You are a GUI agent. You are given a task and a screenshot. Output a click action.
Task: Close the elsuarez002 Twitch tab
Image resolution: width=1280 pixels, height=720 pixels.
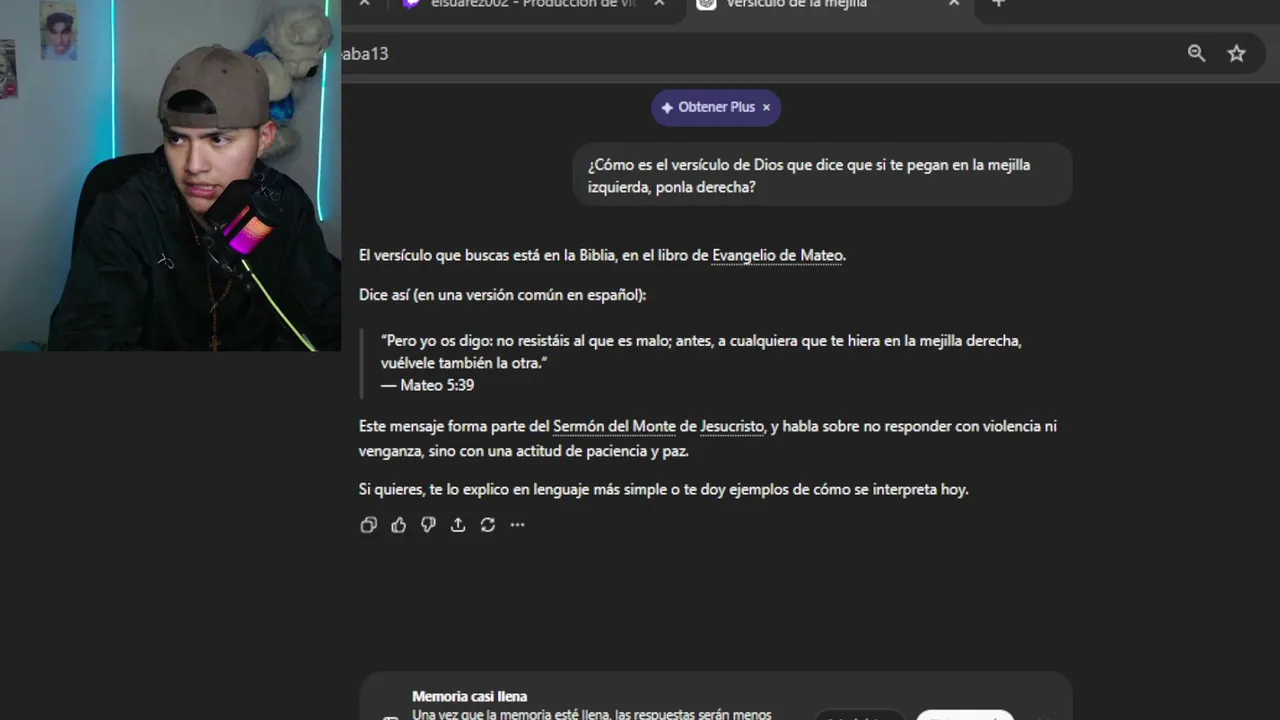pyautogui.click(x=658, y=4)
